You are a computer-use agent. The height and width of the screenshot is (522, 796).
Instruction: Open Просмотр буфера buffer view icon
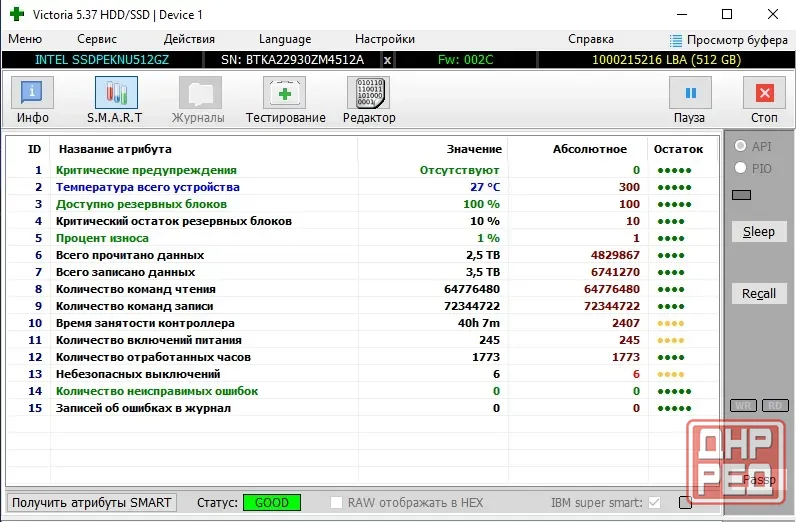676,40
